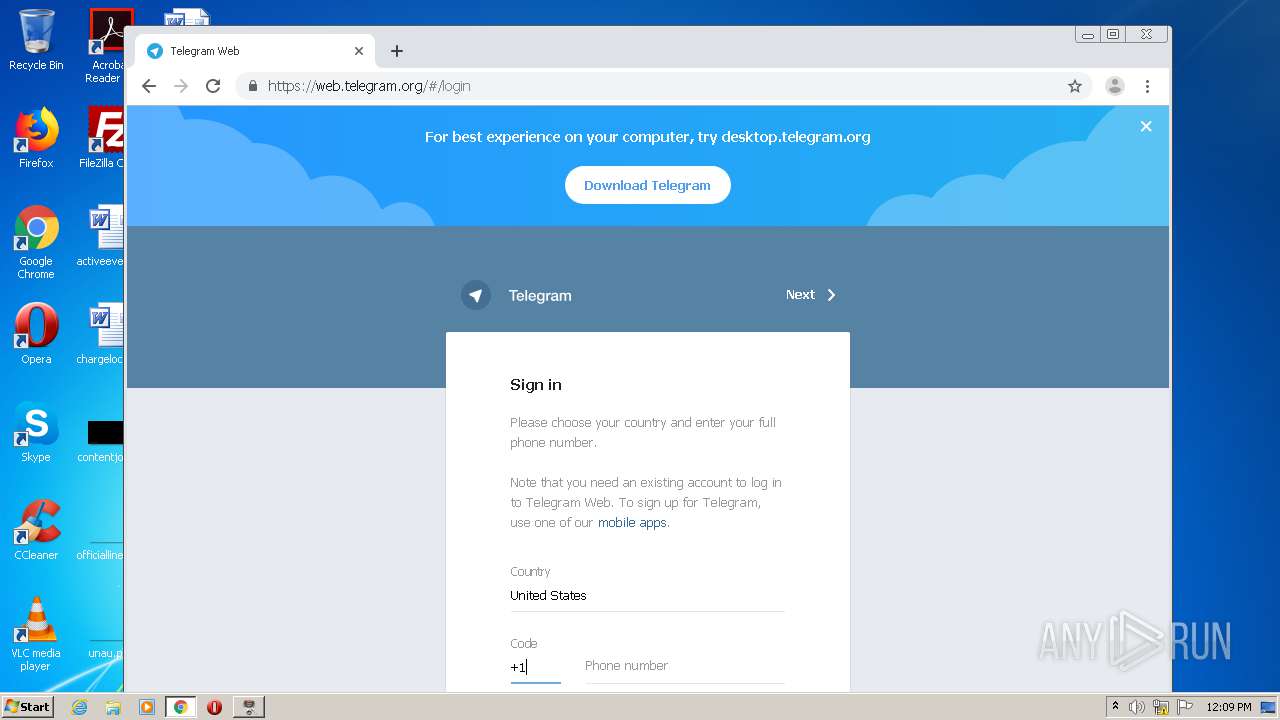
Task: Select the Telegram Web tab
Action: 255,51
